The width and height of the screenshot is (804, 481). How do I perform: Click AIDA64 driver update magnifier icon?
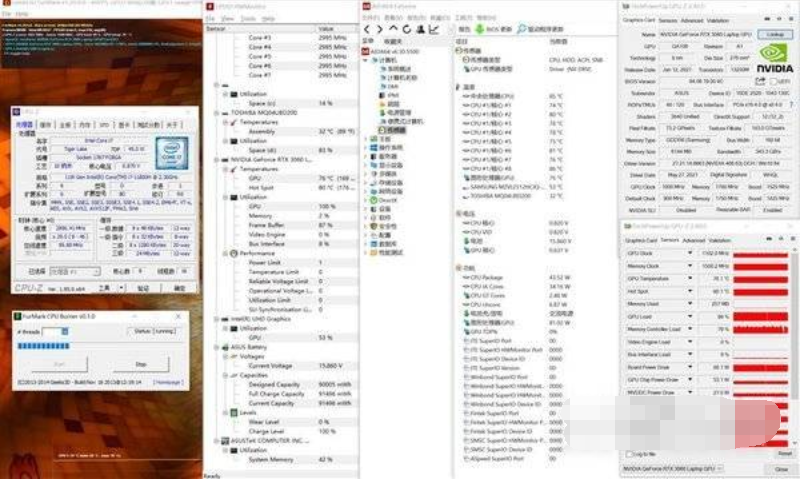click(521, 29)
